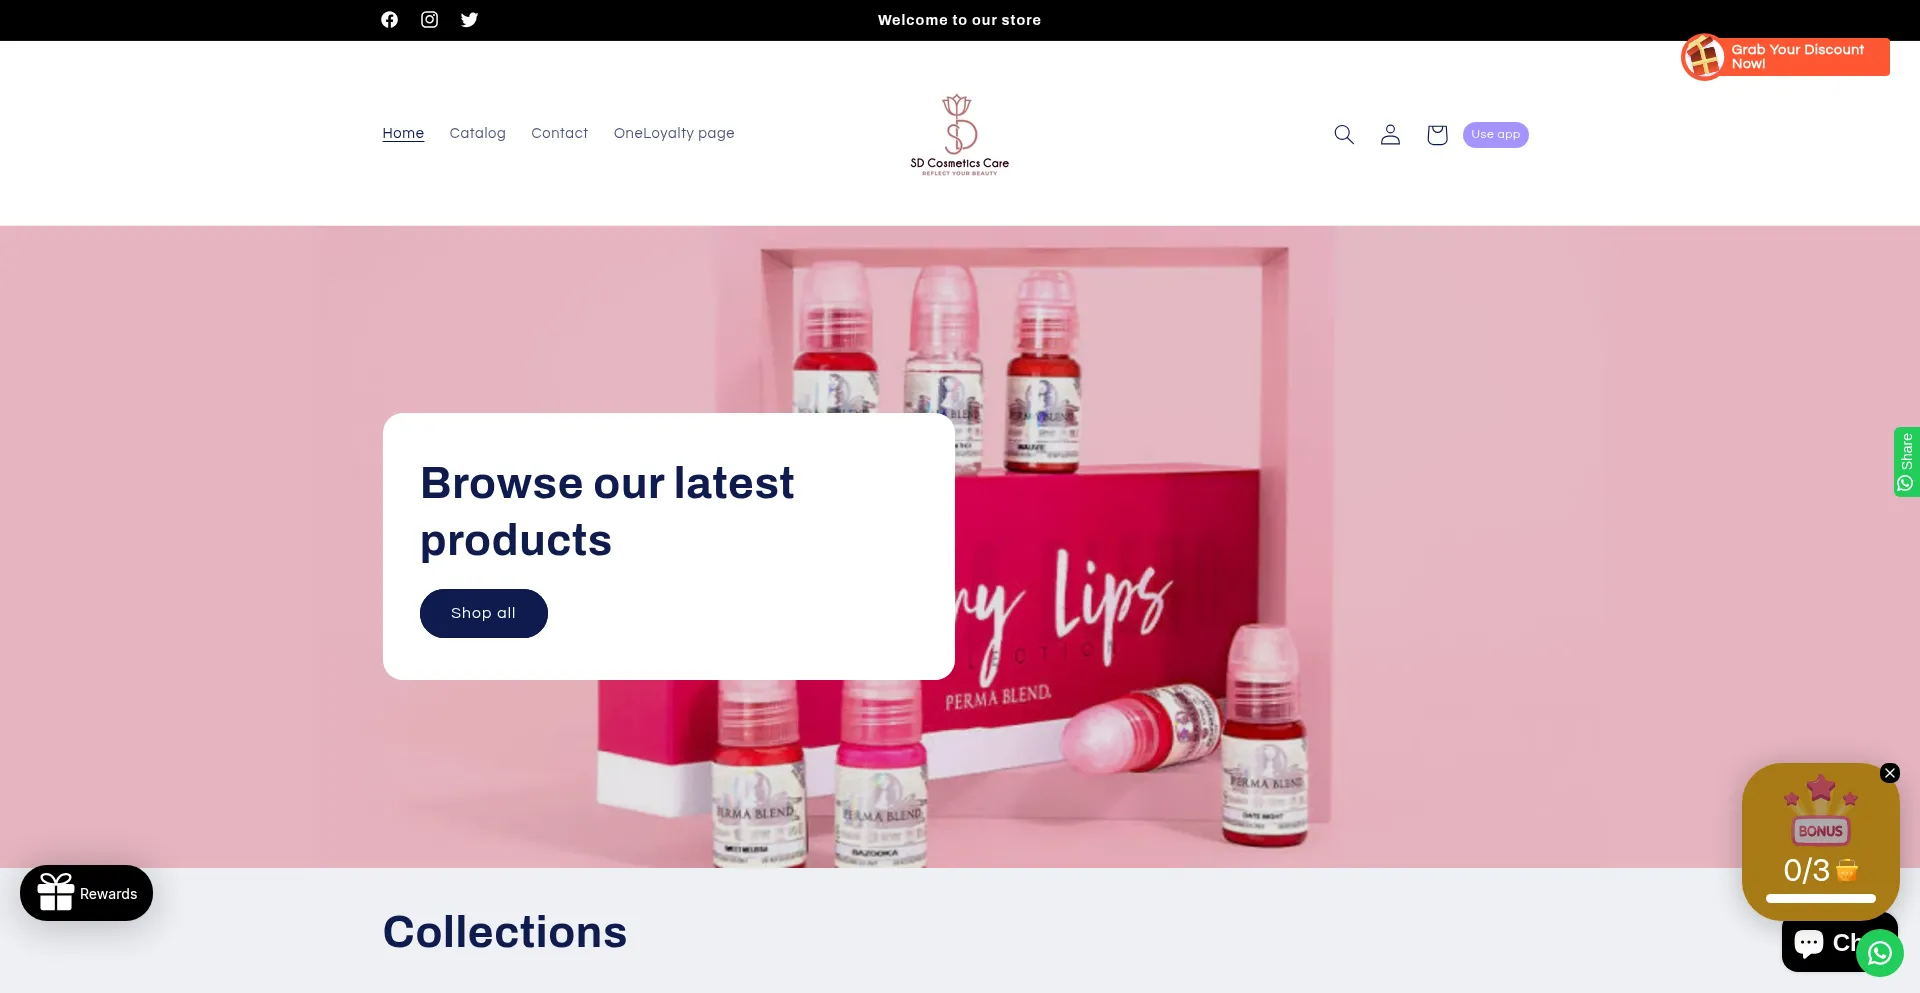Click the search magnifier icon
Viewport: 1920px width, 993px height.
[x=1344, y=134]
